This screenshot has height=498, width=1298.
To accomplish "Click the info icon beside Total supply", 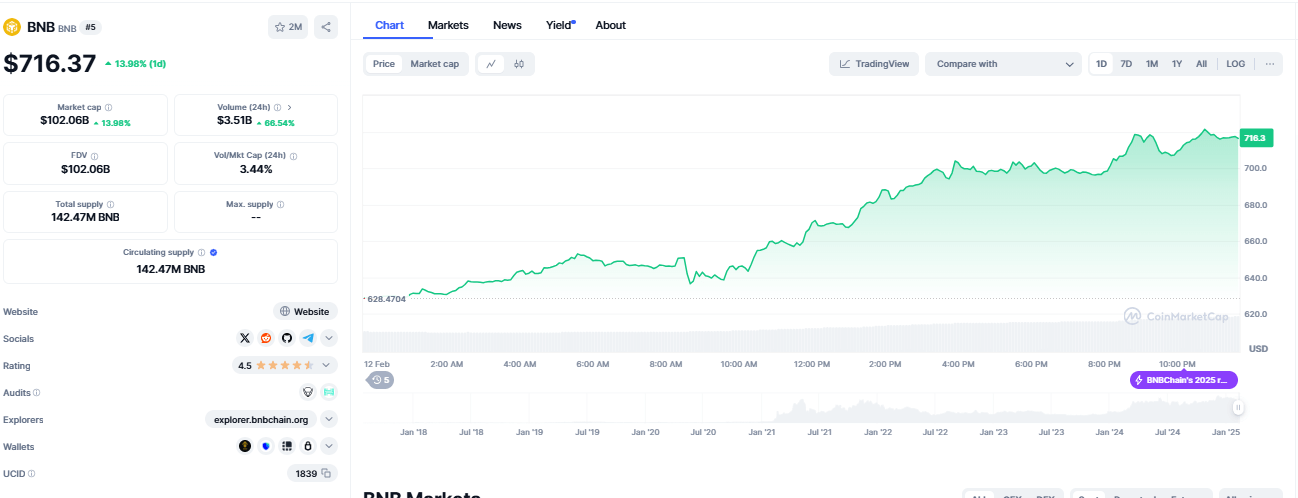I will [x=111, y=204].
